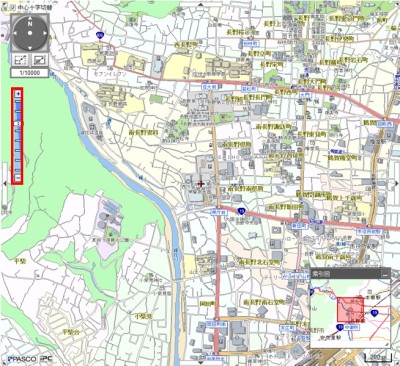Zoom in with the plus button
Screen dimensions: 400x366
pos(18,94)
